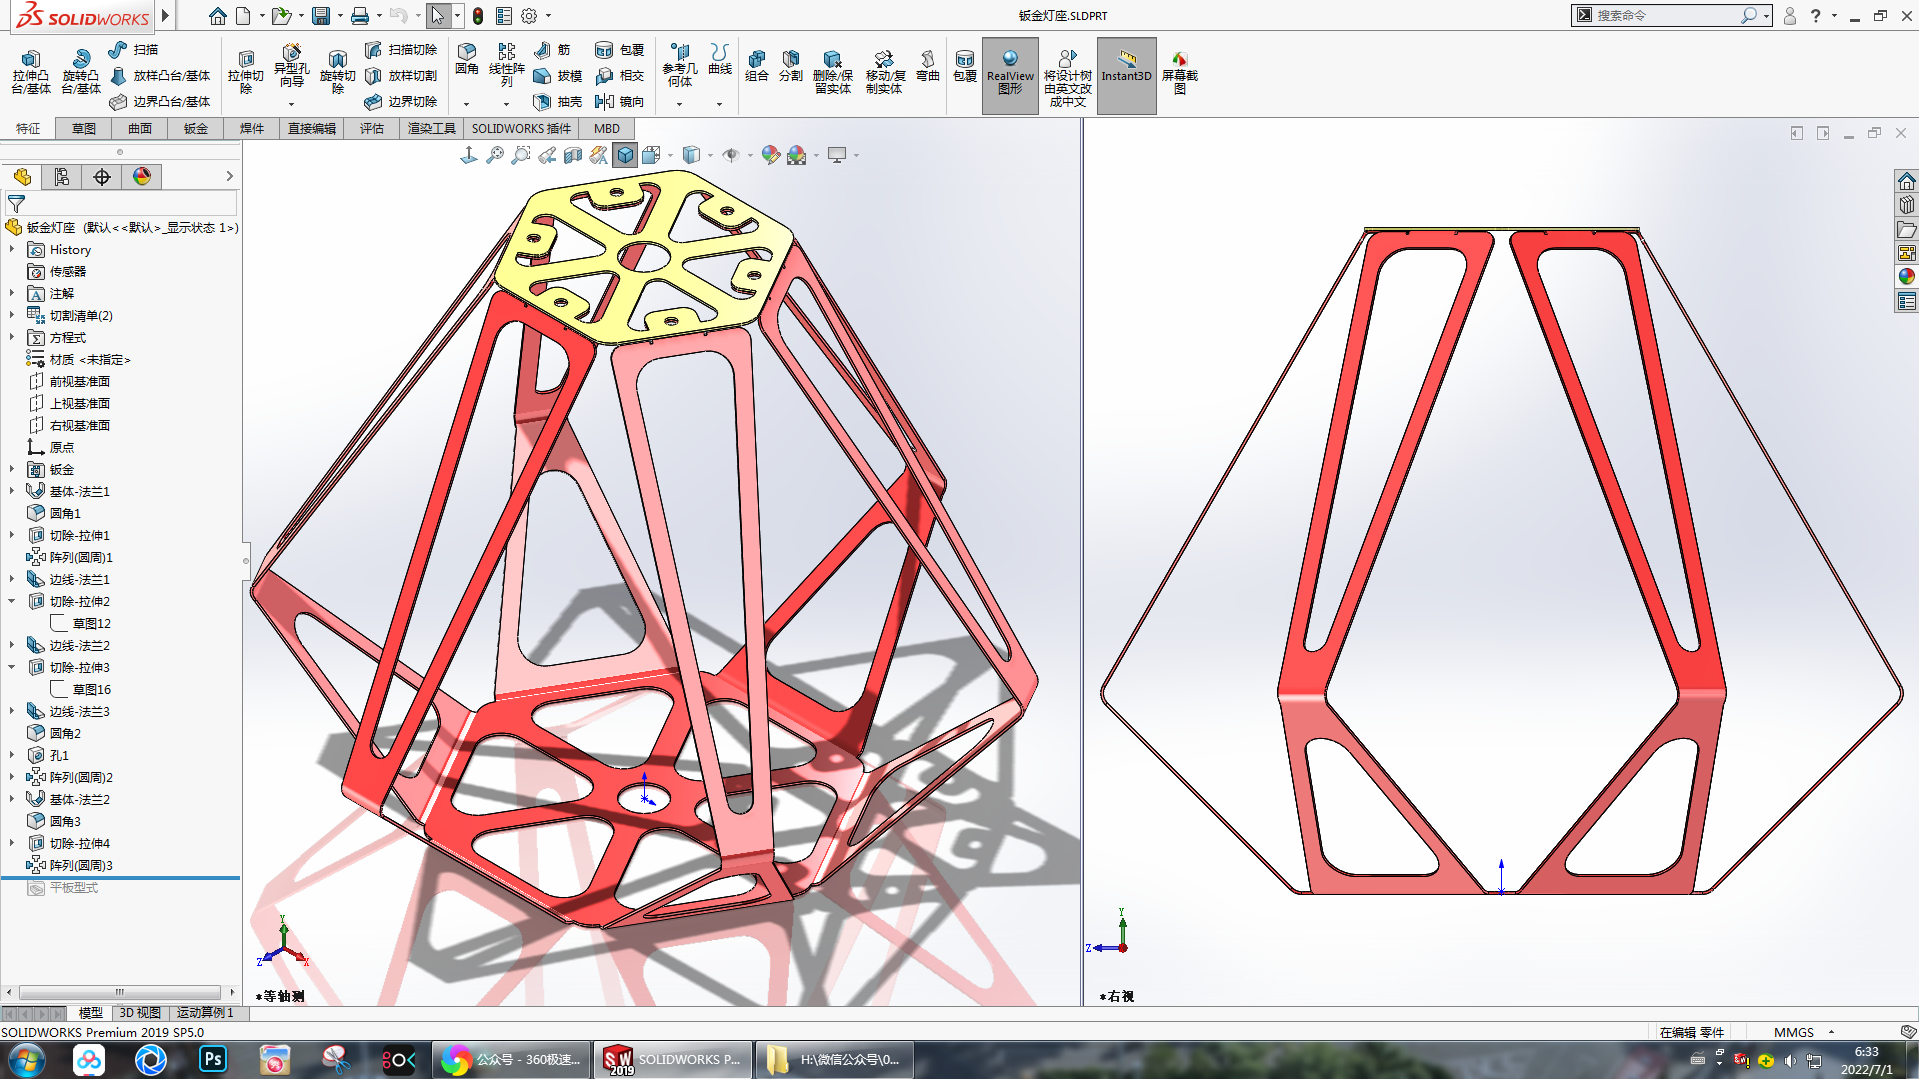The height and width of the screenshot is (1079, 1919).
Task: Open the Options gear in title bar
Action: point(529,16)
